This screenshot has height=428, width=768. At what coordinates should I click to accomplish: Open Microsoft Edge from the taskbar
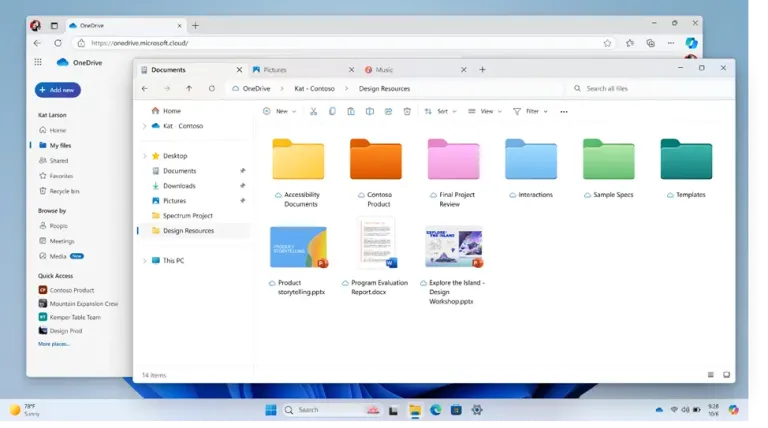click(435, 410)
